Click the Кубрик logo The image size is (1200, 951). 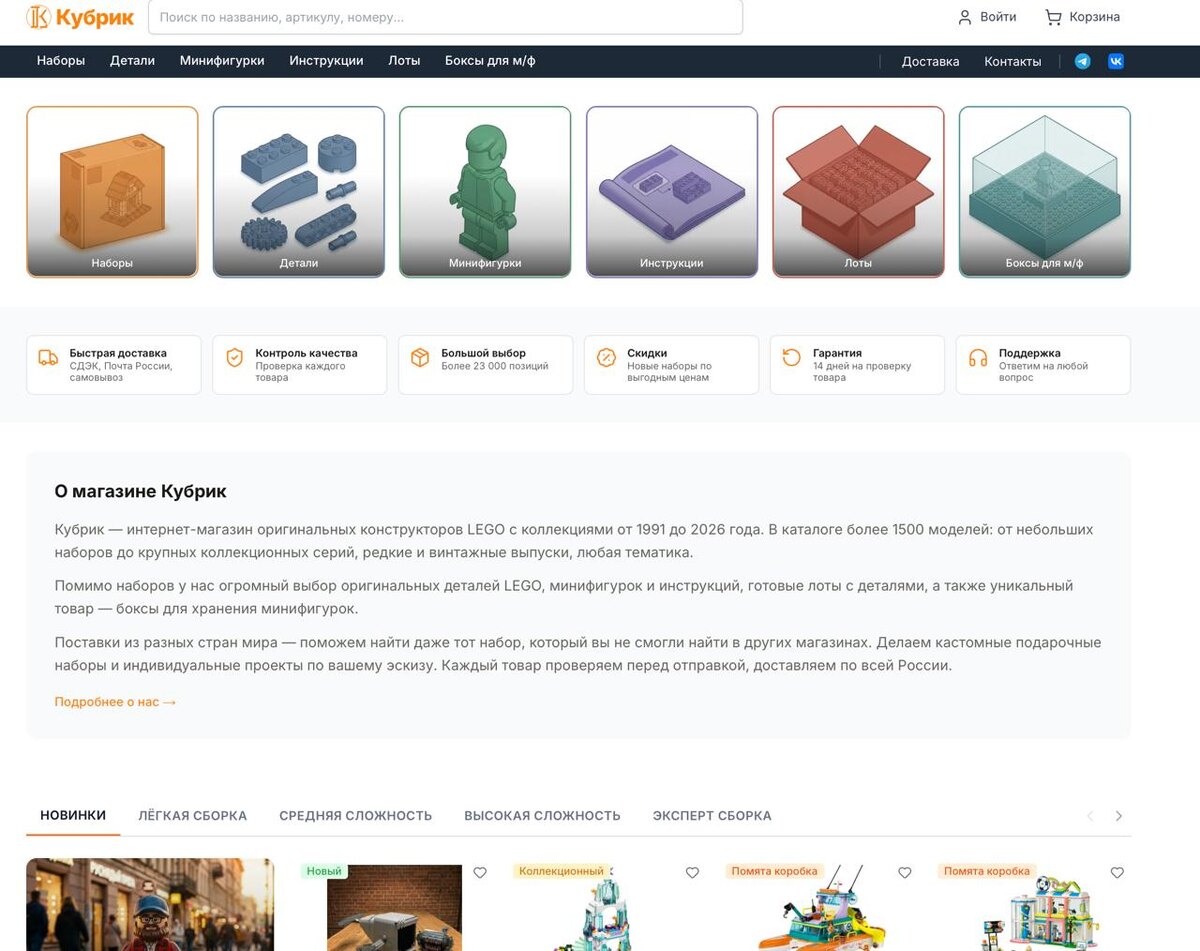[80, 17]
